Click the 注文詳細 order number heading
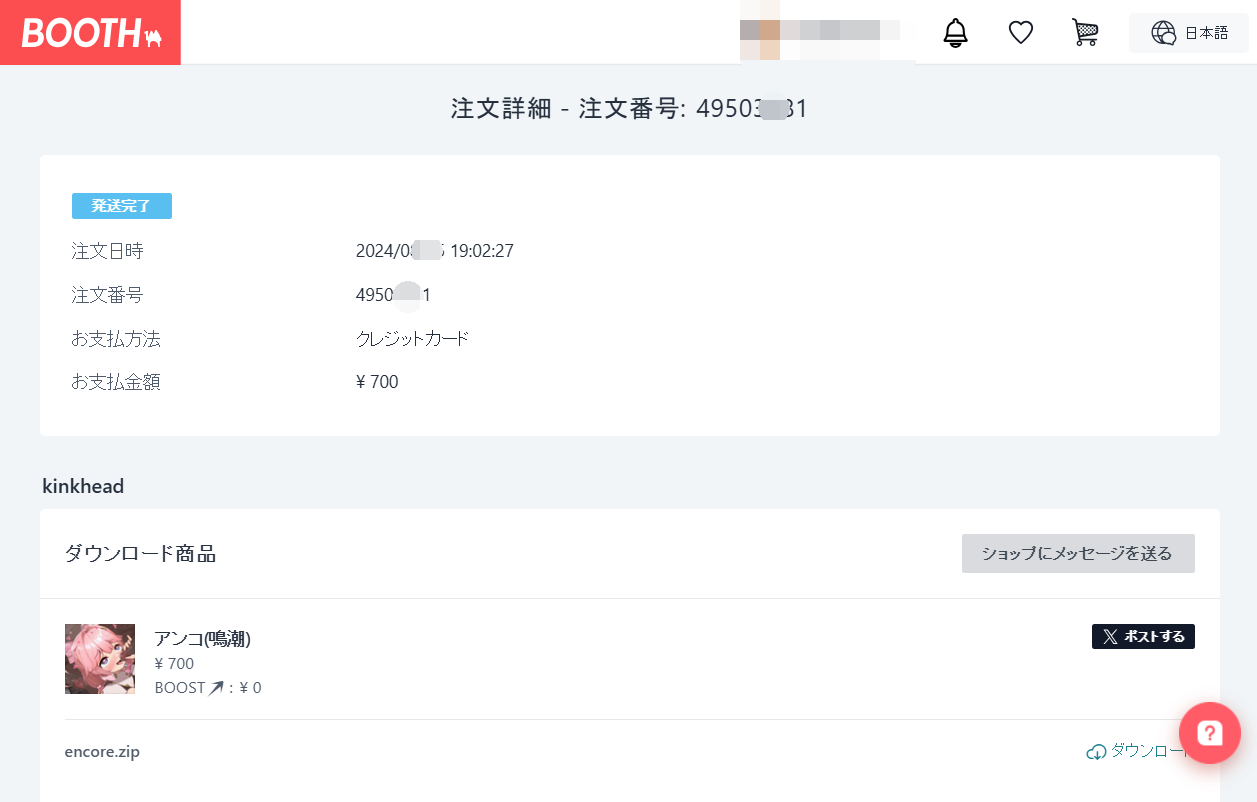Image resolution: width=1257 pixels, height=802 pixels. pos(628,109)
